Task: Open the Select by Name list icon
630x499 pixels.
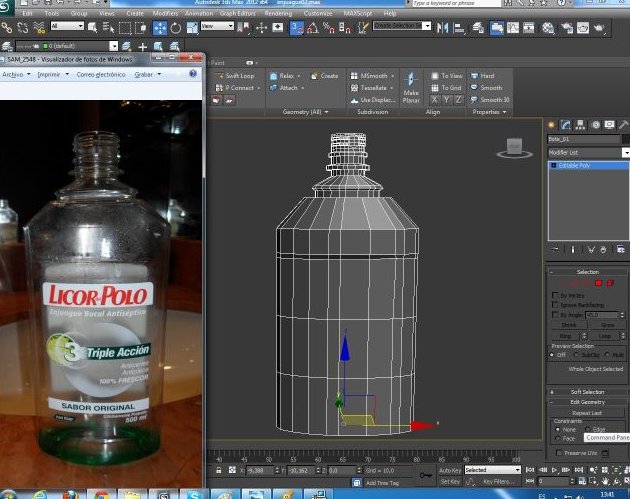Action: (108, 28)
